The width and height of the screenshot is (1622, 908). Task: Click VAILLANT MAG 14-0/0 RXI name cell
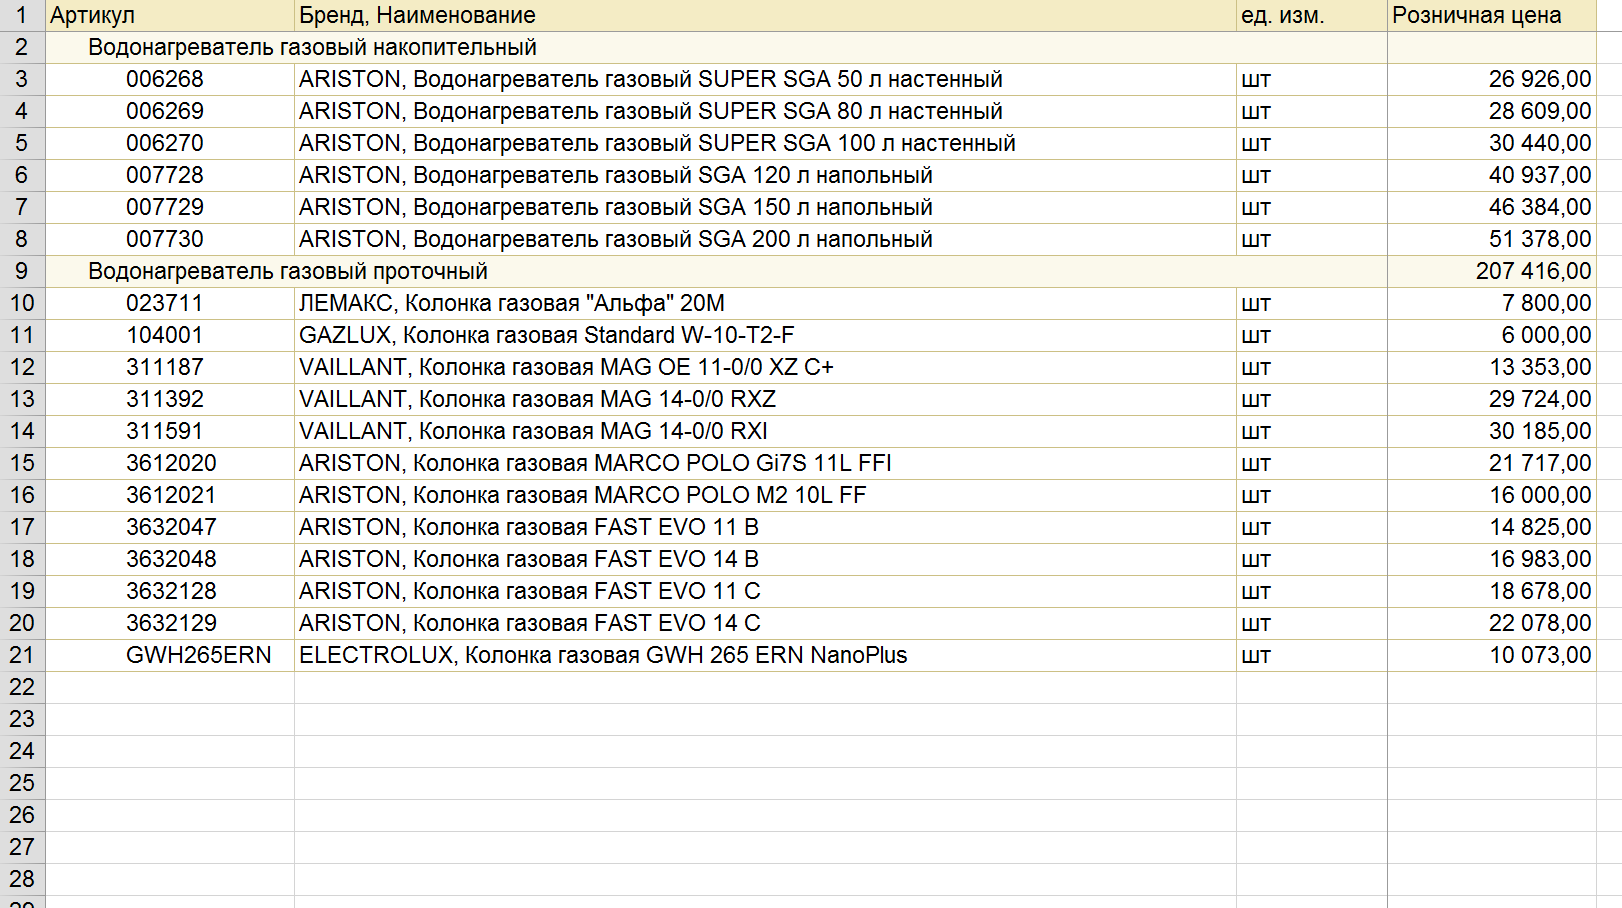[x=765, y=431]
